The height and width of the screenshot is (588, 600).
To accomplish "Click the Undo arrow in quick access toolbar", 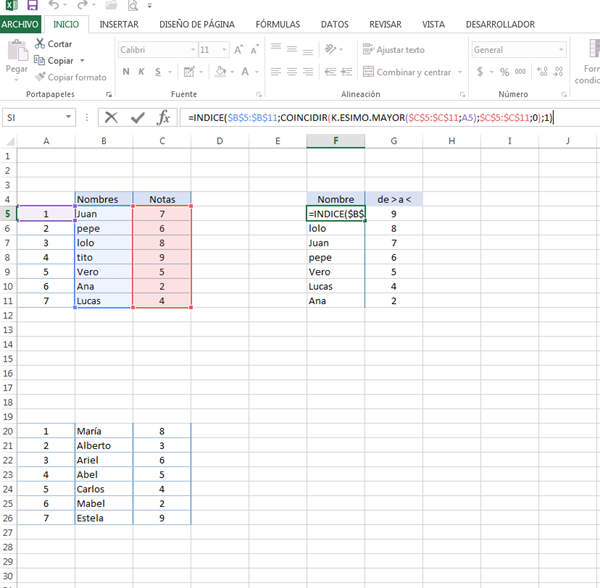I will (x=51, y=6).
